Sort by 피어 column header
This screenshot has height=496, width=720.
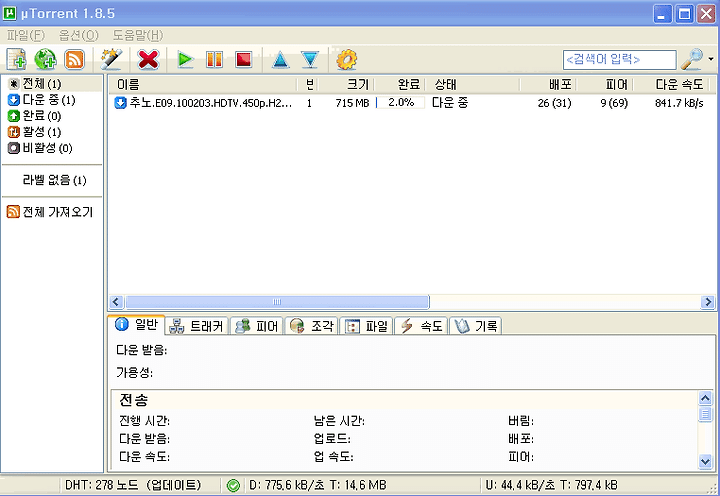coord(605,85)
